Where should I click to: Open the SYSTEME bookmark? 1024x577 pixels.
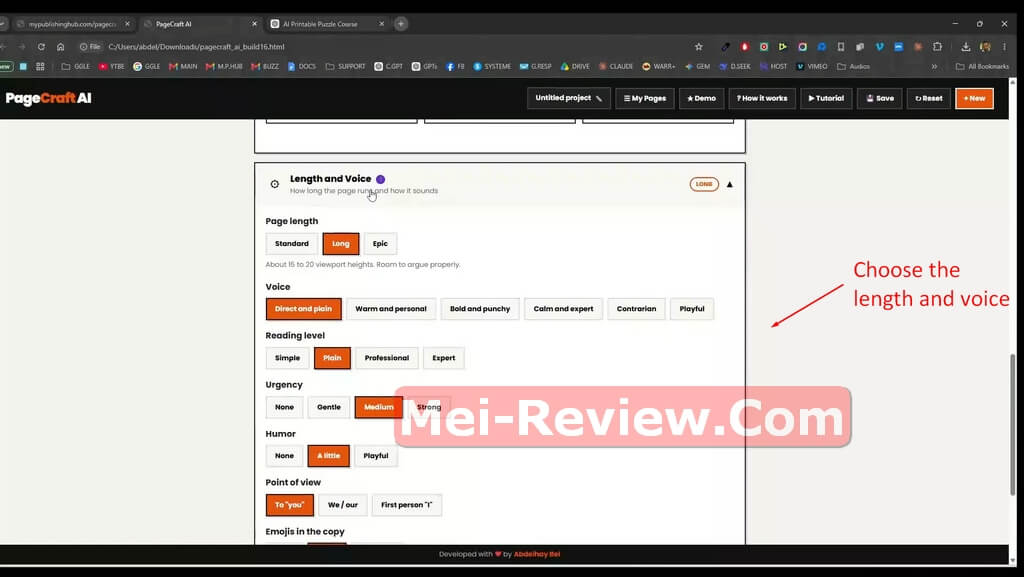[492, 67]
